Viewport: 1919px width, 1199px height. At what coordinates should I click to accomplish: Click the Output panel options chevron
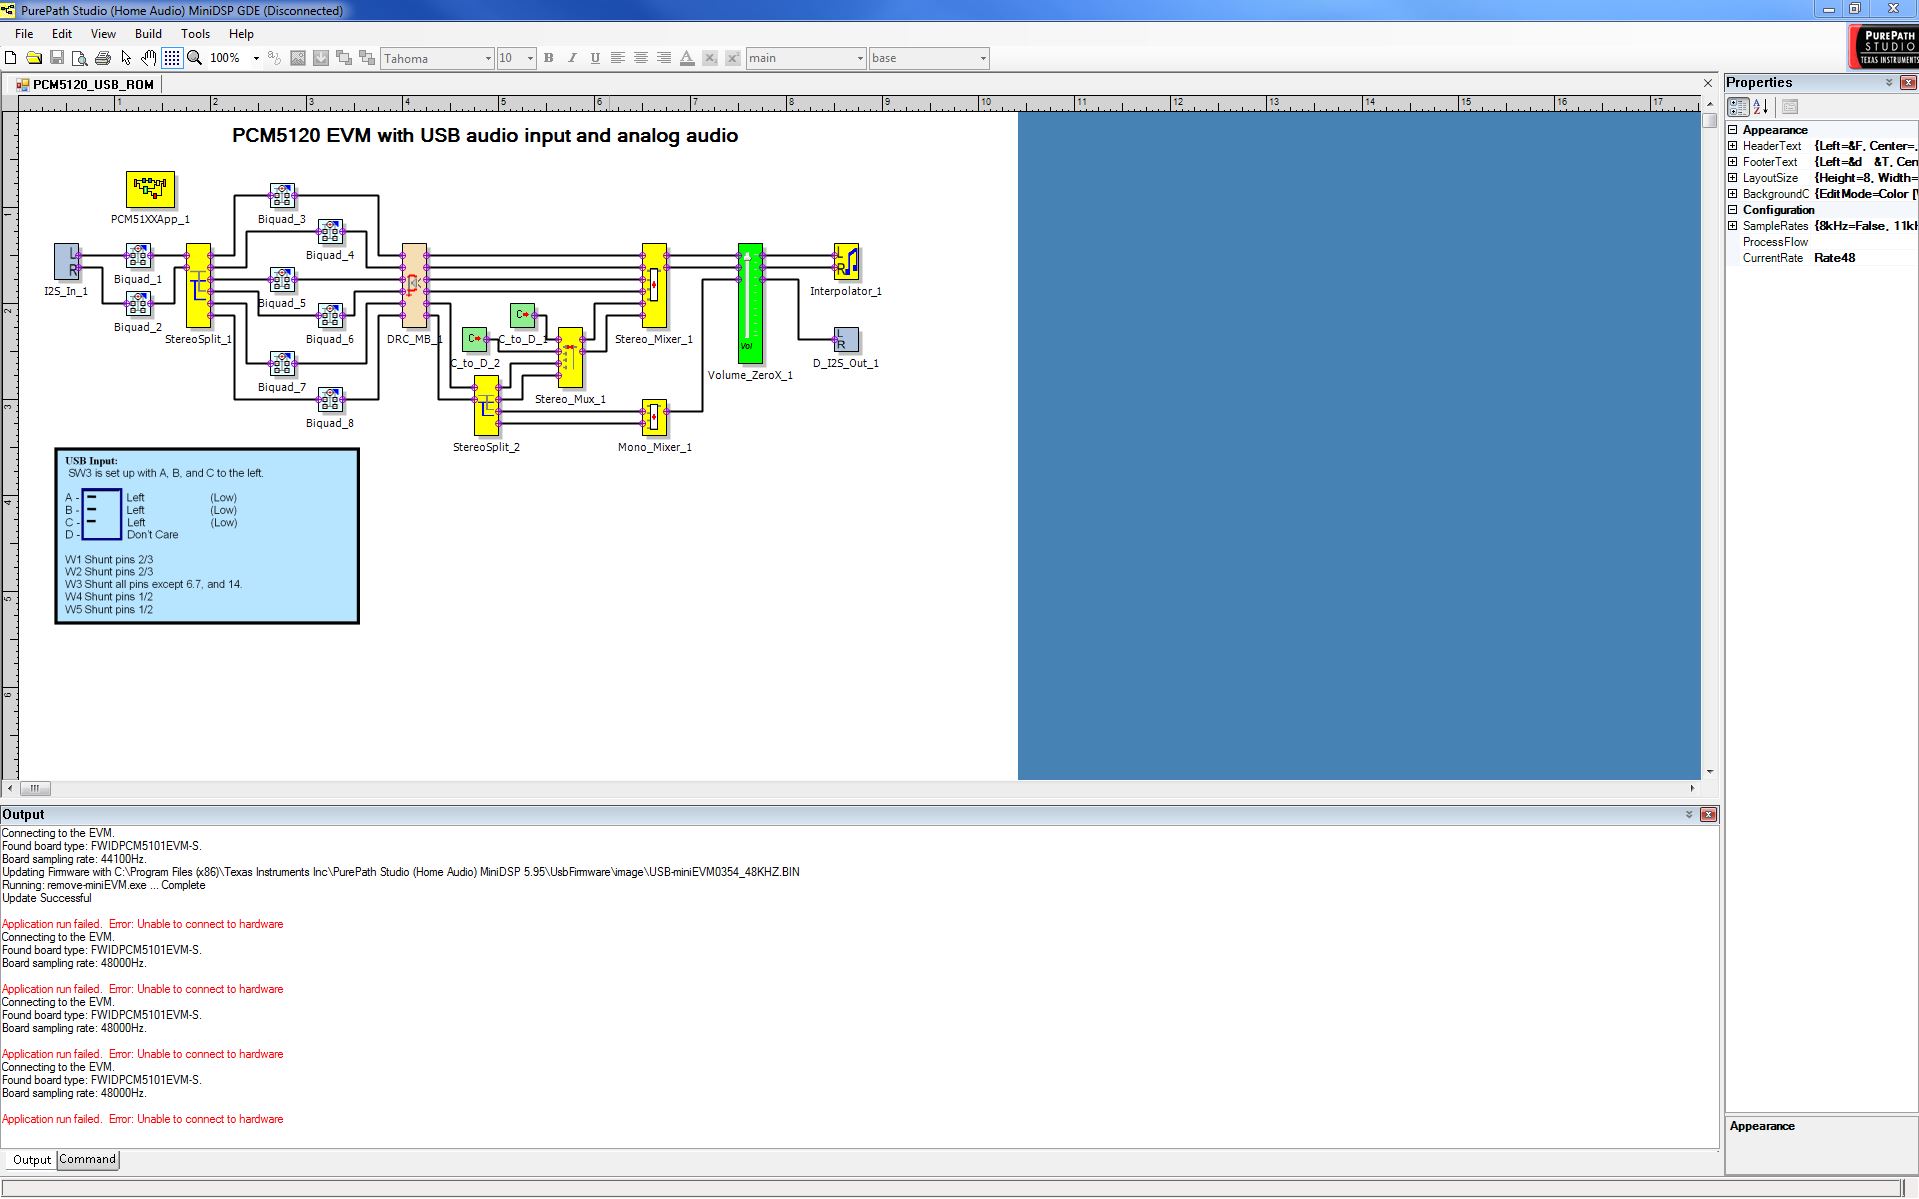click(x=1690, y=815)
